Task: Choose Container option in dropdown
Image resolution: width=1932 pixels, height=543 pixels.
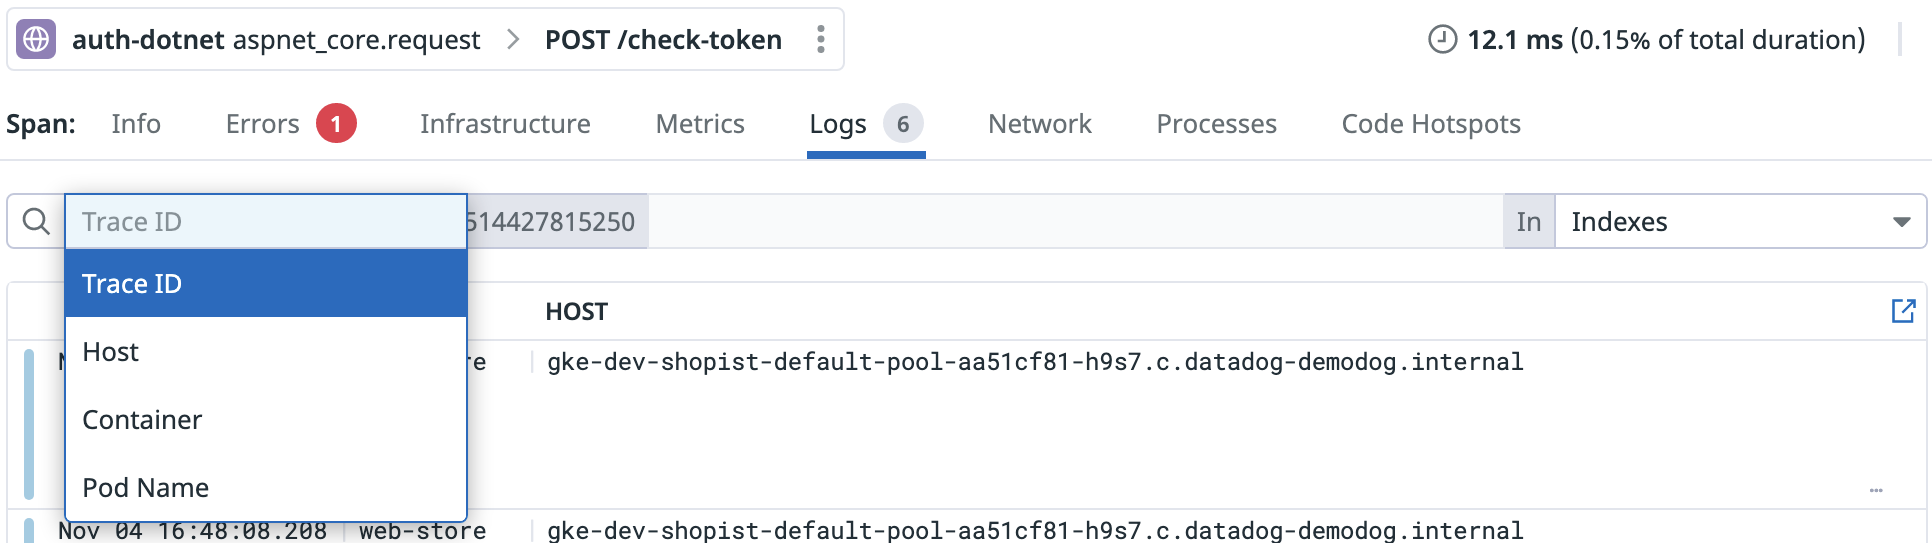Action: (x=266, y=420)
